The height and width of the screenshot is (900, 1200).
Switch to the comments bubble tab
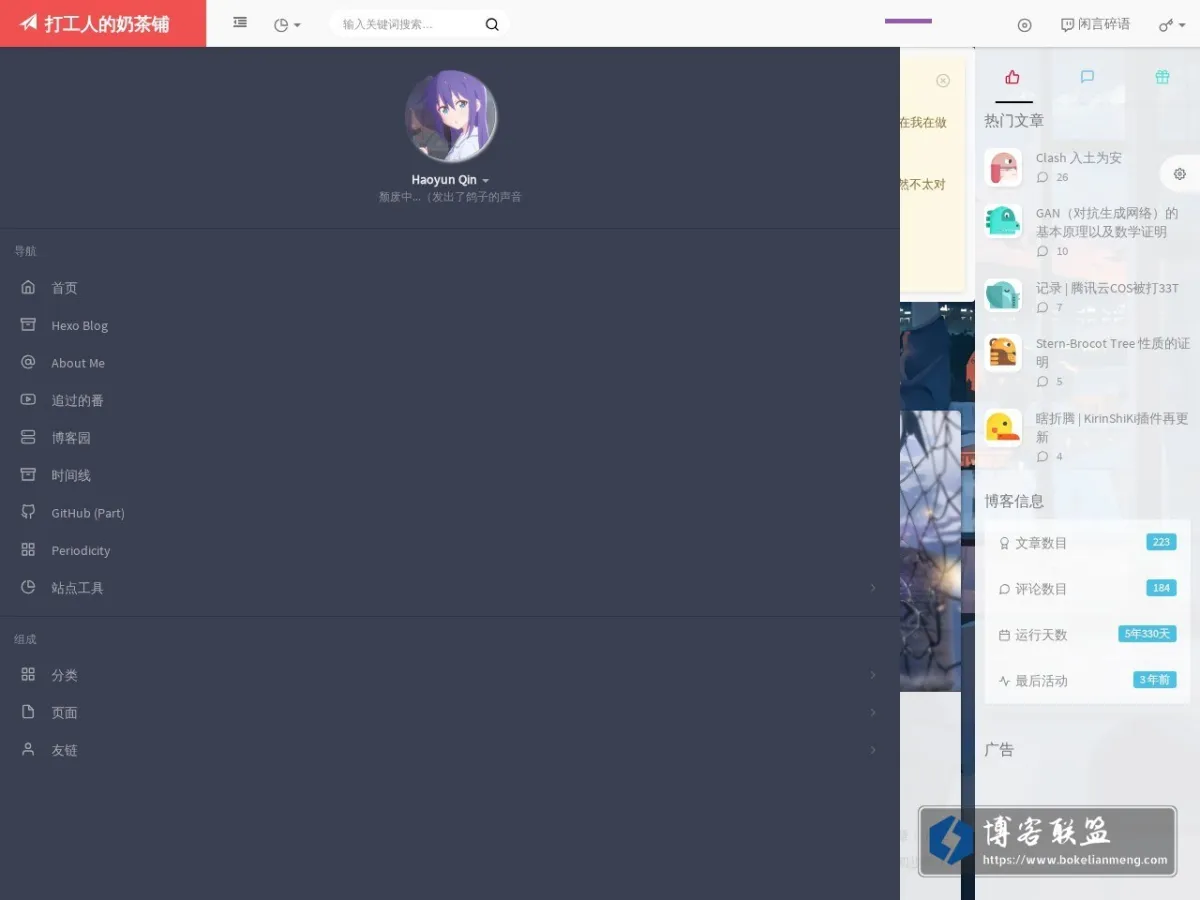[x=1088, y=77]
